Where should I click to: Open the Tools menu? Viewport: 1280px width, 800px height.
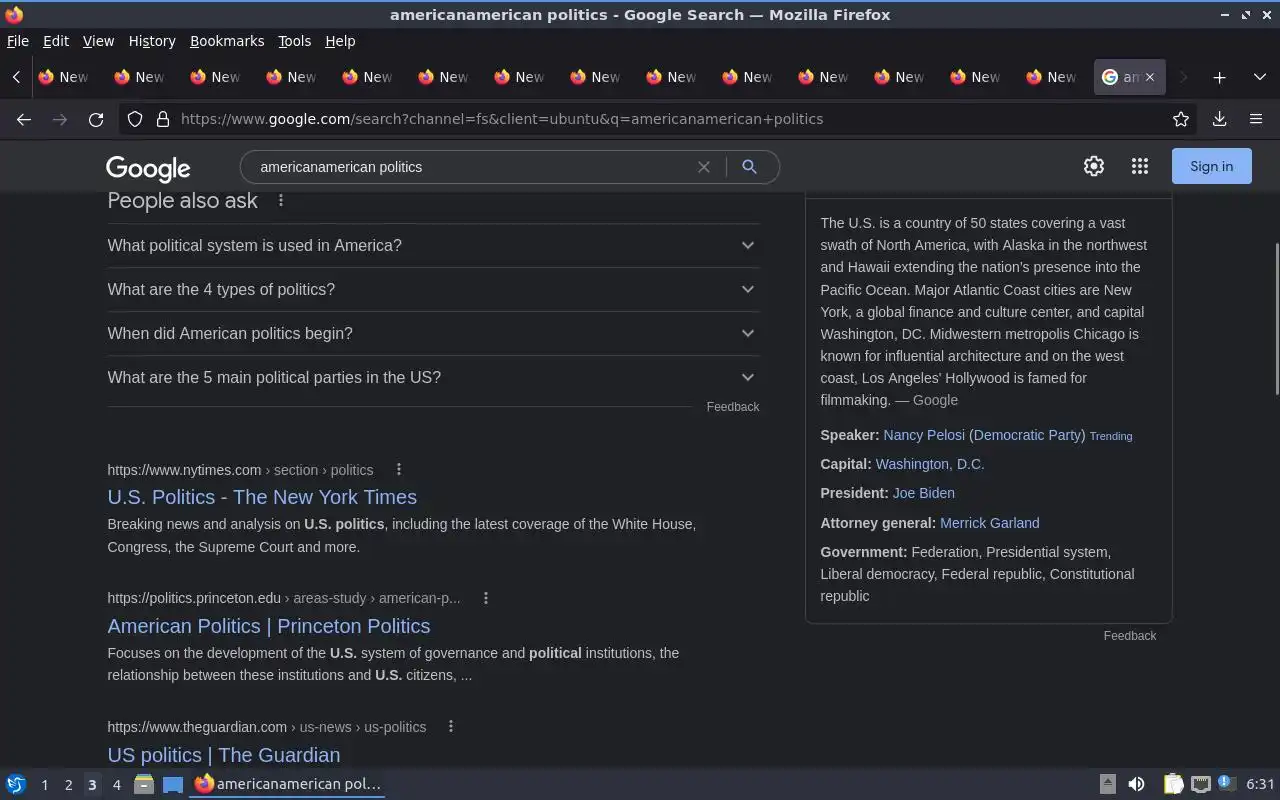[x=294, y=41]
